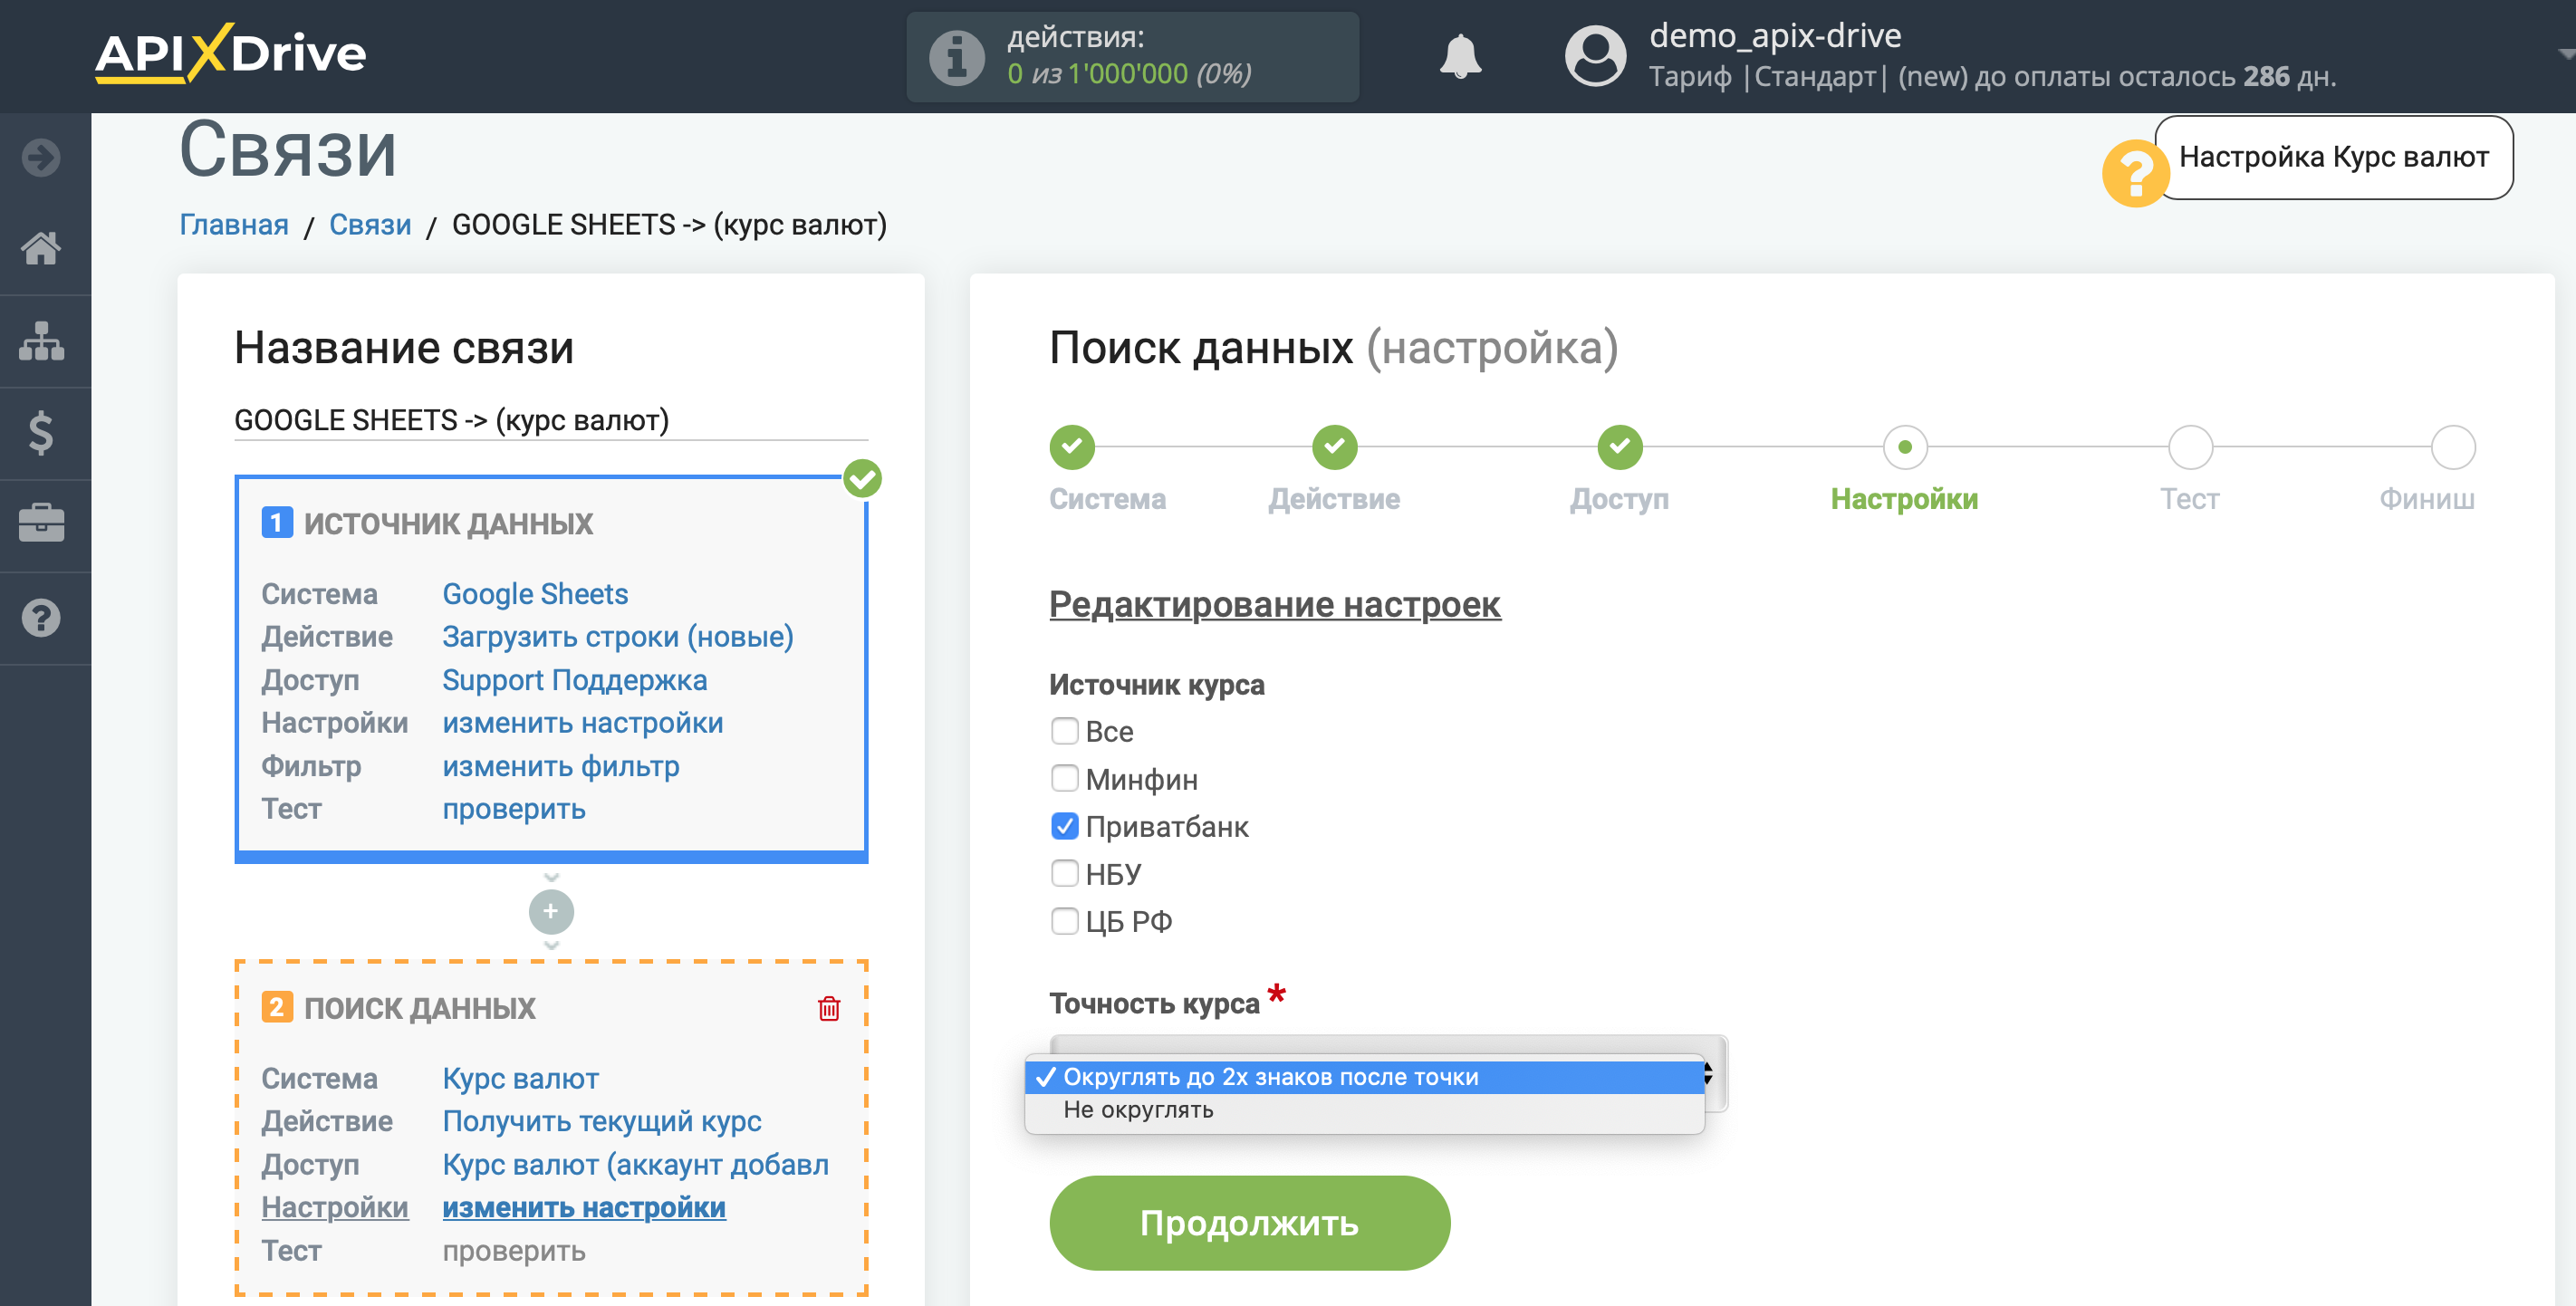
Task: Open Support Поддержка access link
Action: 575,680
